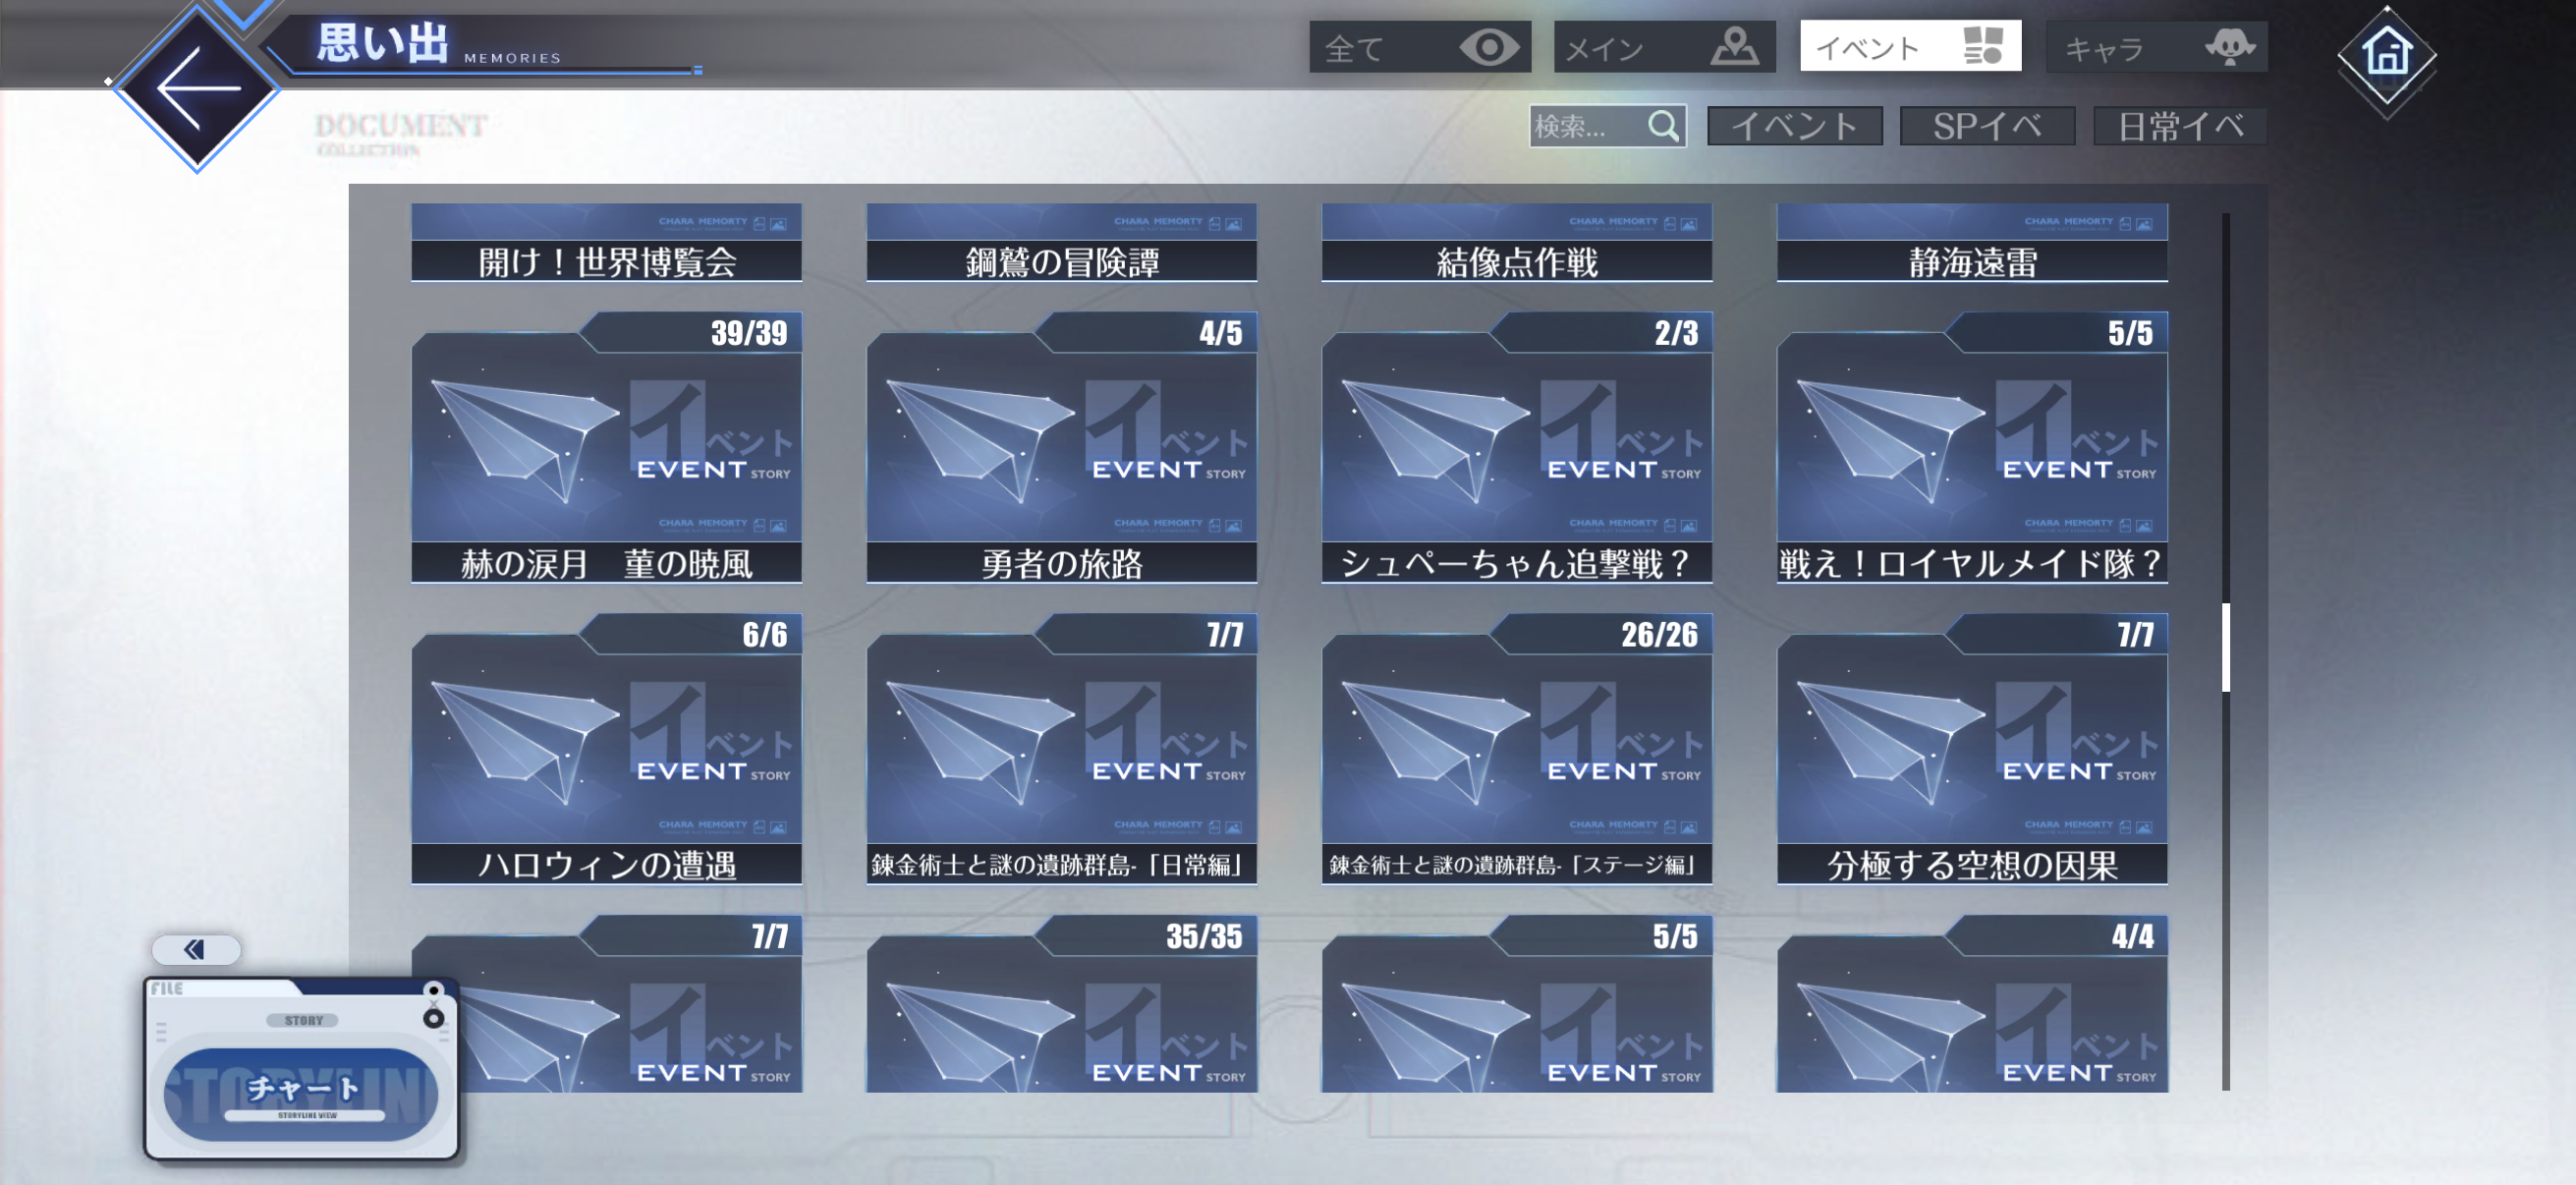Switch to the キャラ character tab
This screenshot has width=2576, height=1185.
pyautogui.click(x=2156, y=47)
